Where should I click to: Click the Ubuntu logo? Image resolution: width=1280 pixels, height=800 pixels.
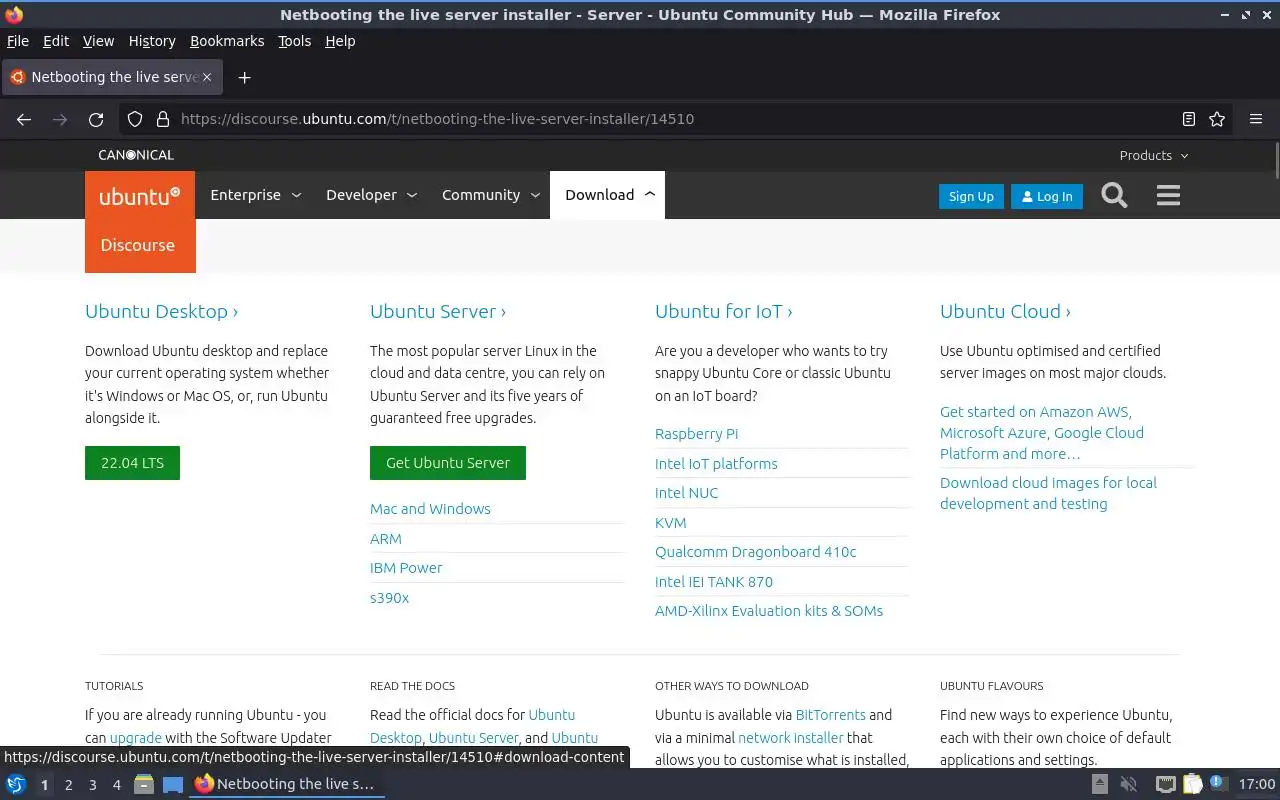point(140,196)
